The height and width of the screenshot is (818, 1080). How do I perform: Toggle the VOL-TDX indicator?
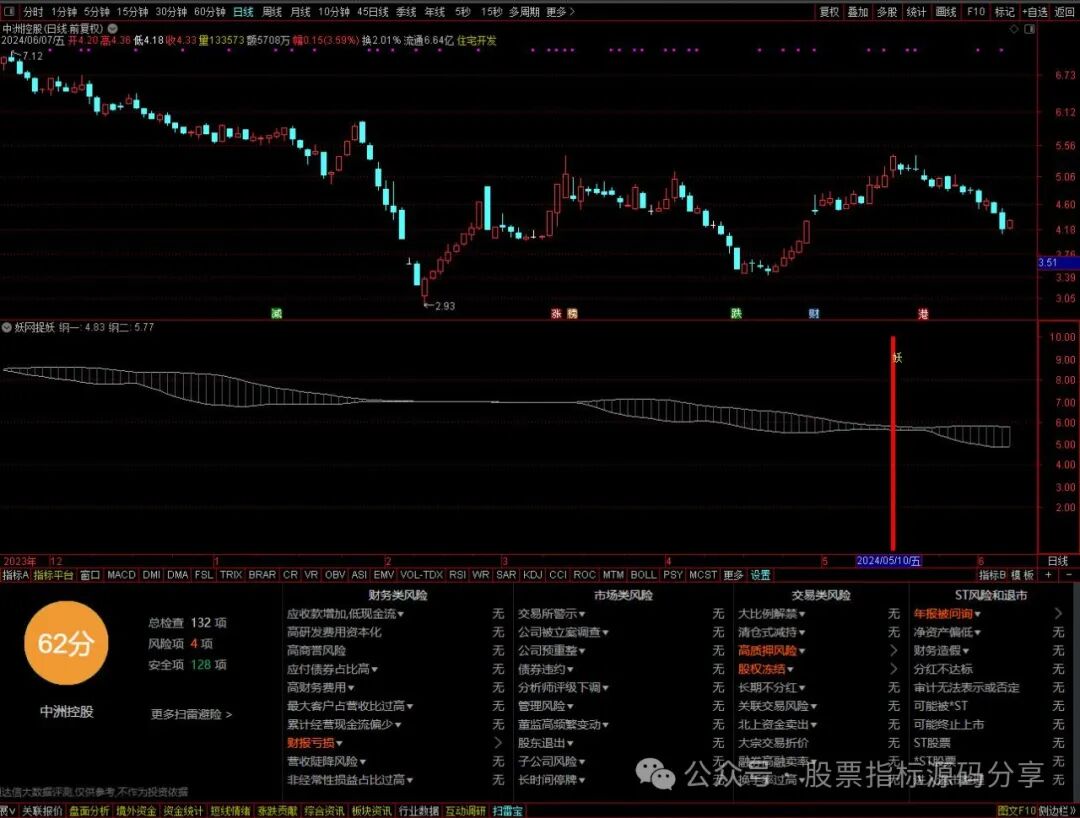421,574
